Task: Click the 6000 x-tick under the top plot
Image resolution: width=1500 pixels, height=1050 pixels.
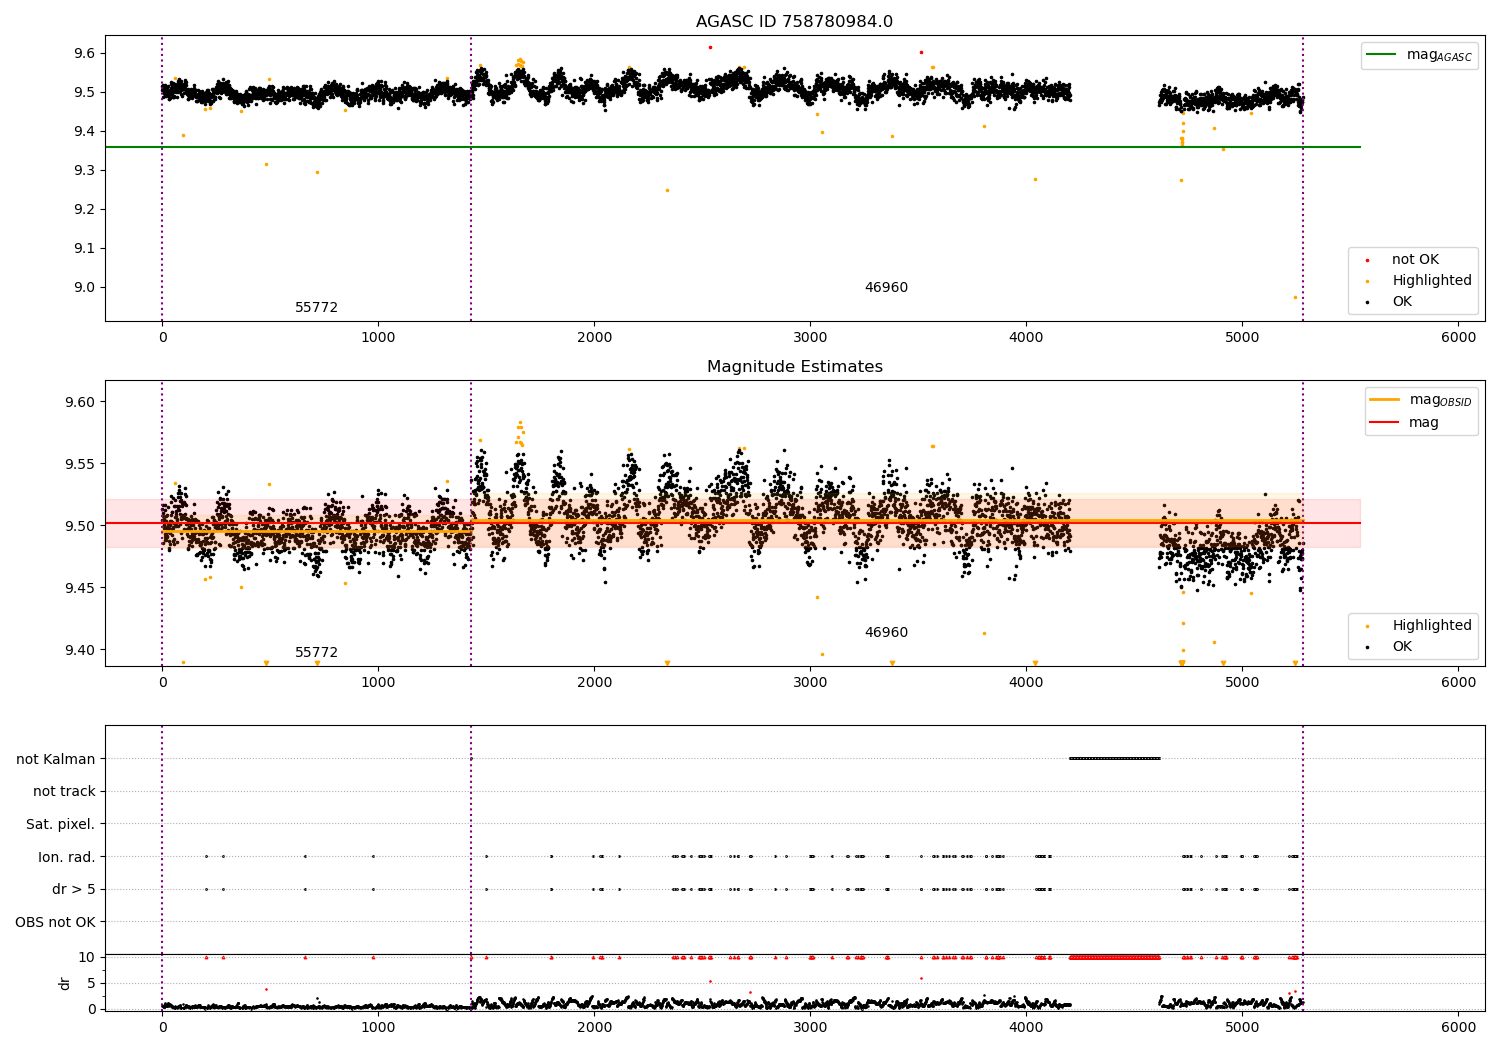Action: pos(1458,338)
